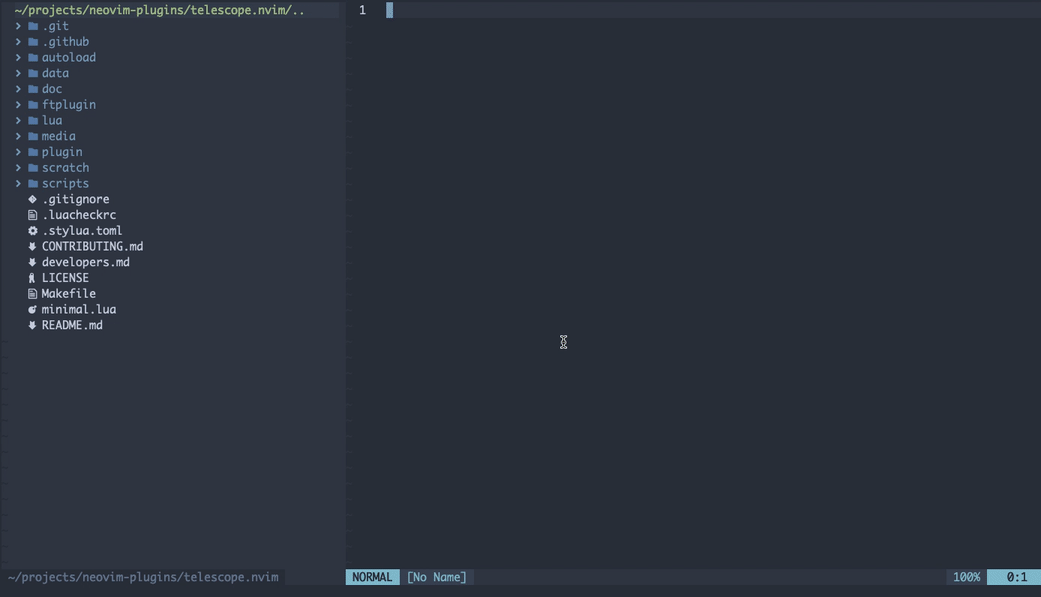Click the .github folder icon
1041x597 pixels.
pyautogui.click(x=33, y=42)
